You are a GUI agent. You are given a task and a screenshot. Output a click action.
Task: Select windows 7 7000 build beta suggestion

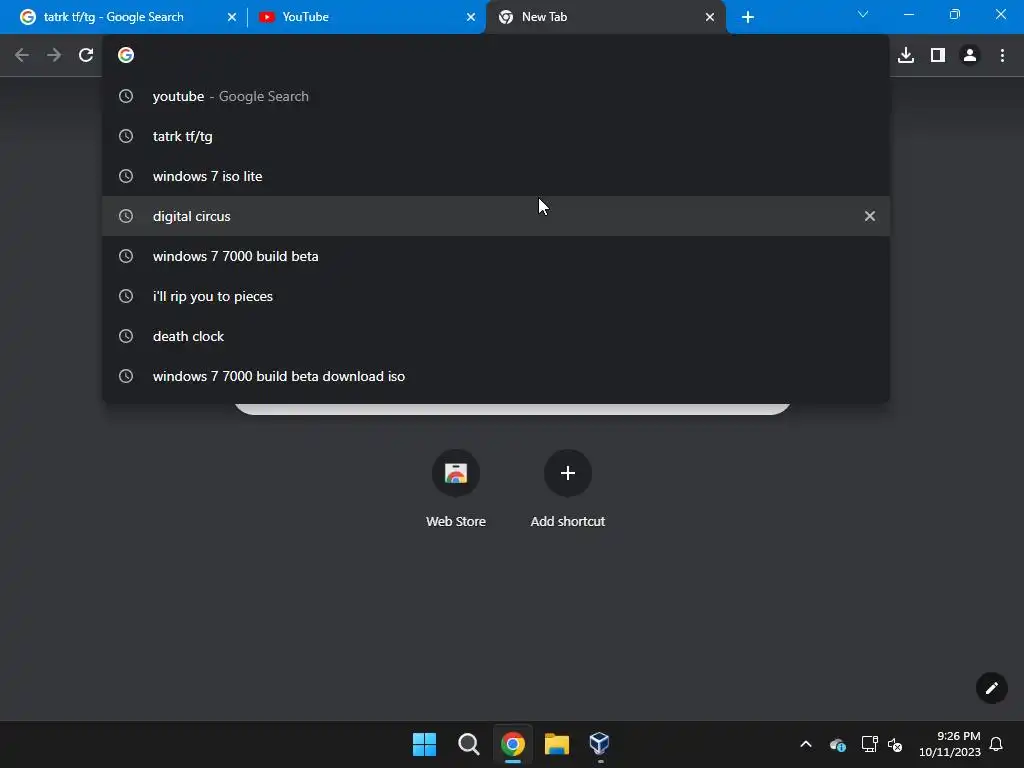pos(496,256)
